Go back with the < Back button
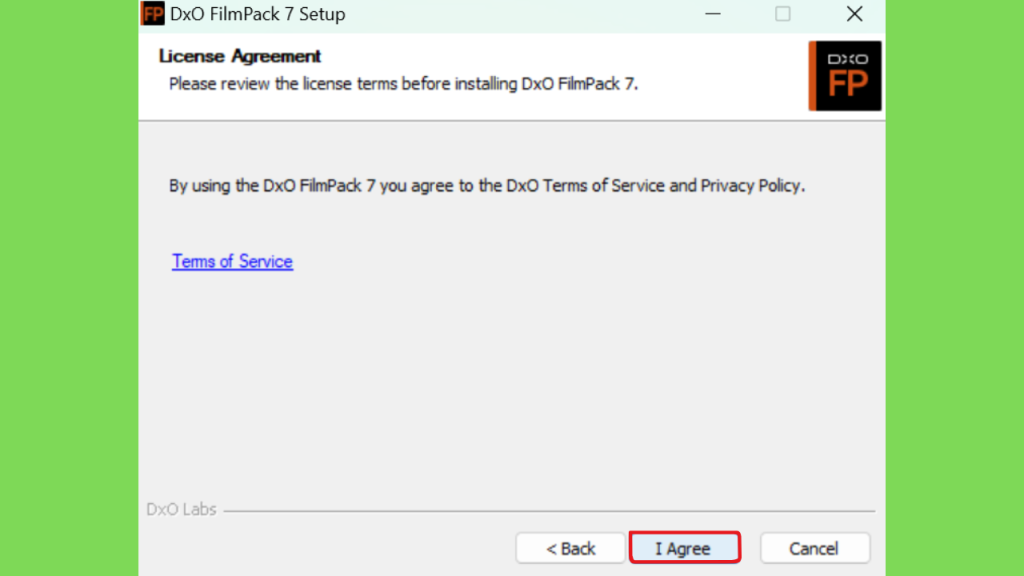The width and height of the screenshot is (1024, 576). [x=570, y=548]
